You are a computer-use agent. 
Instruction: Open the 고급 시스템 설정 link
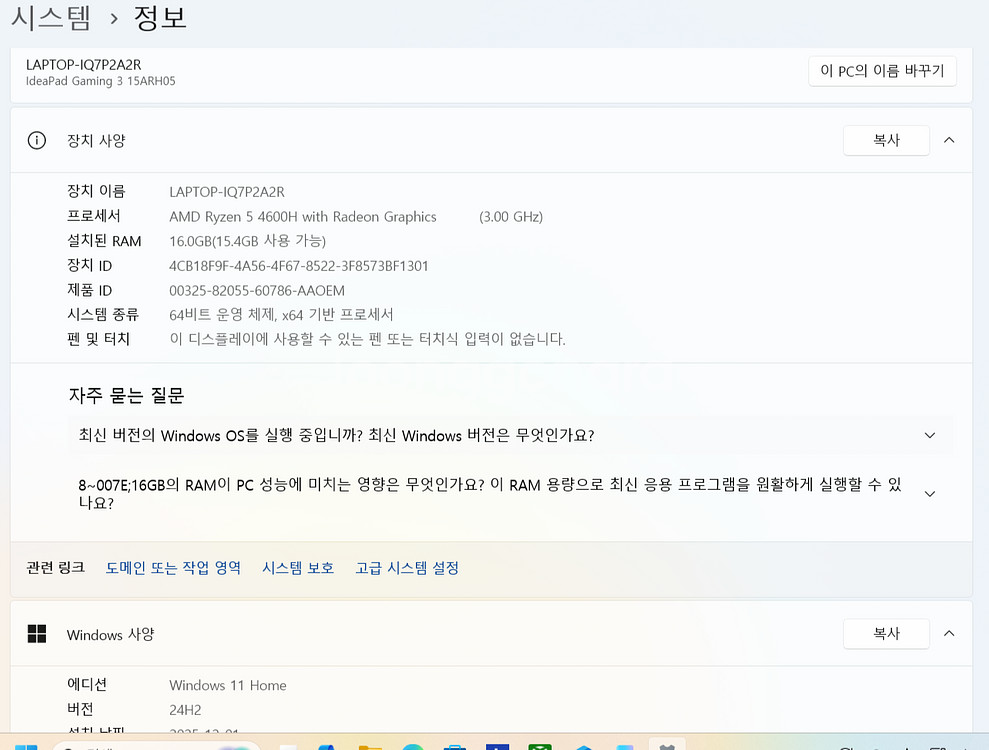coord(407,567)
